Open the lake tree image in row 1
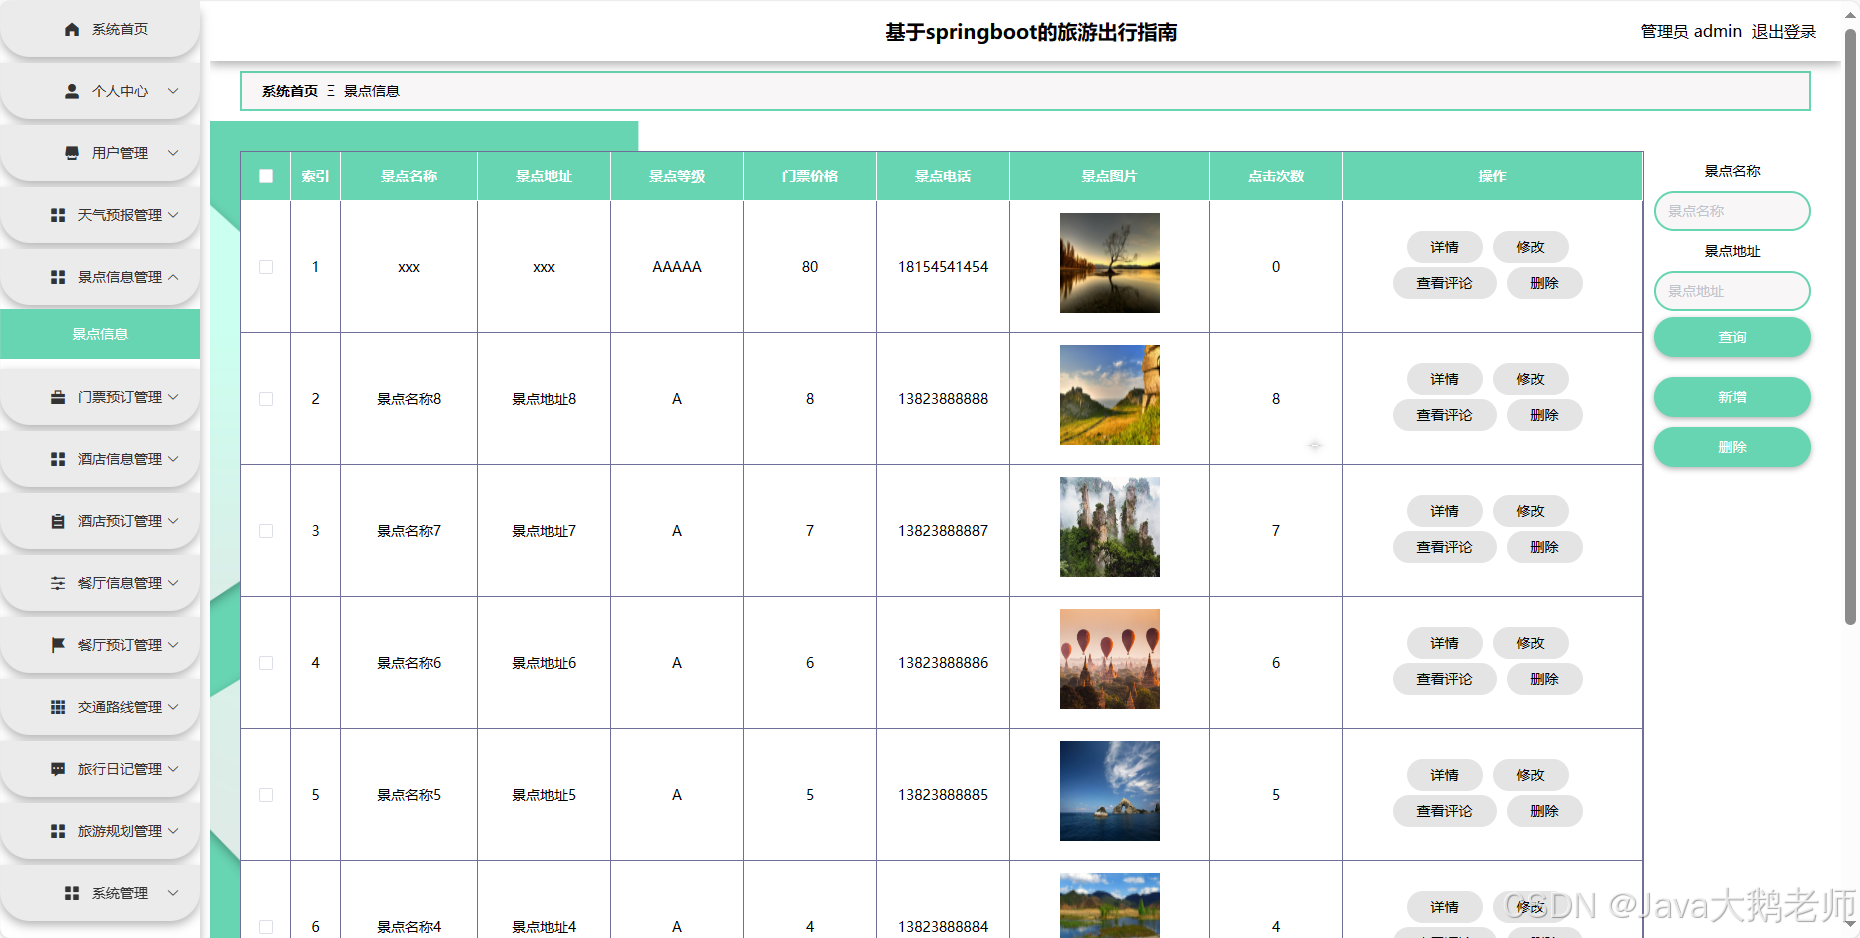This screenshot has height=938, width=1860. (x=1110, y=263)
